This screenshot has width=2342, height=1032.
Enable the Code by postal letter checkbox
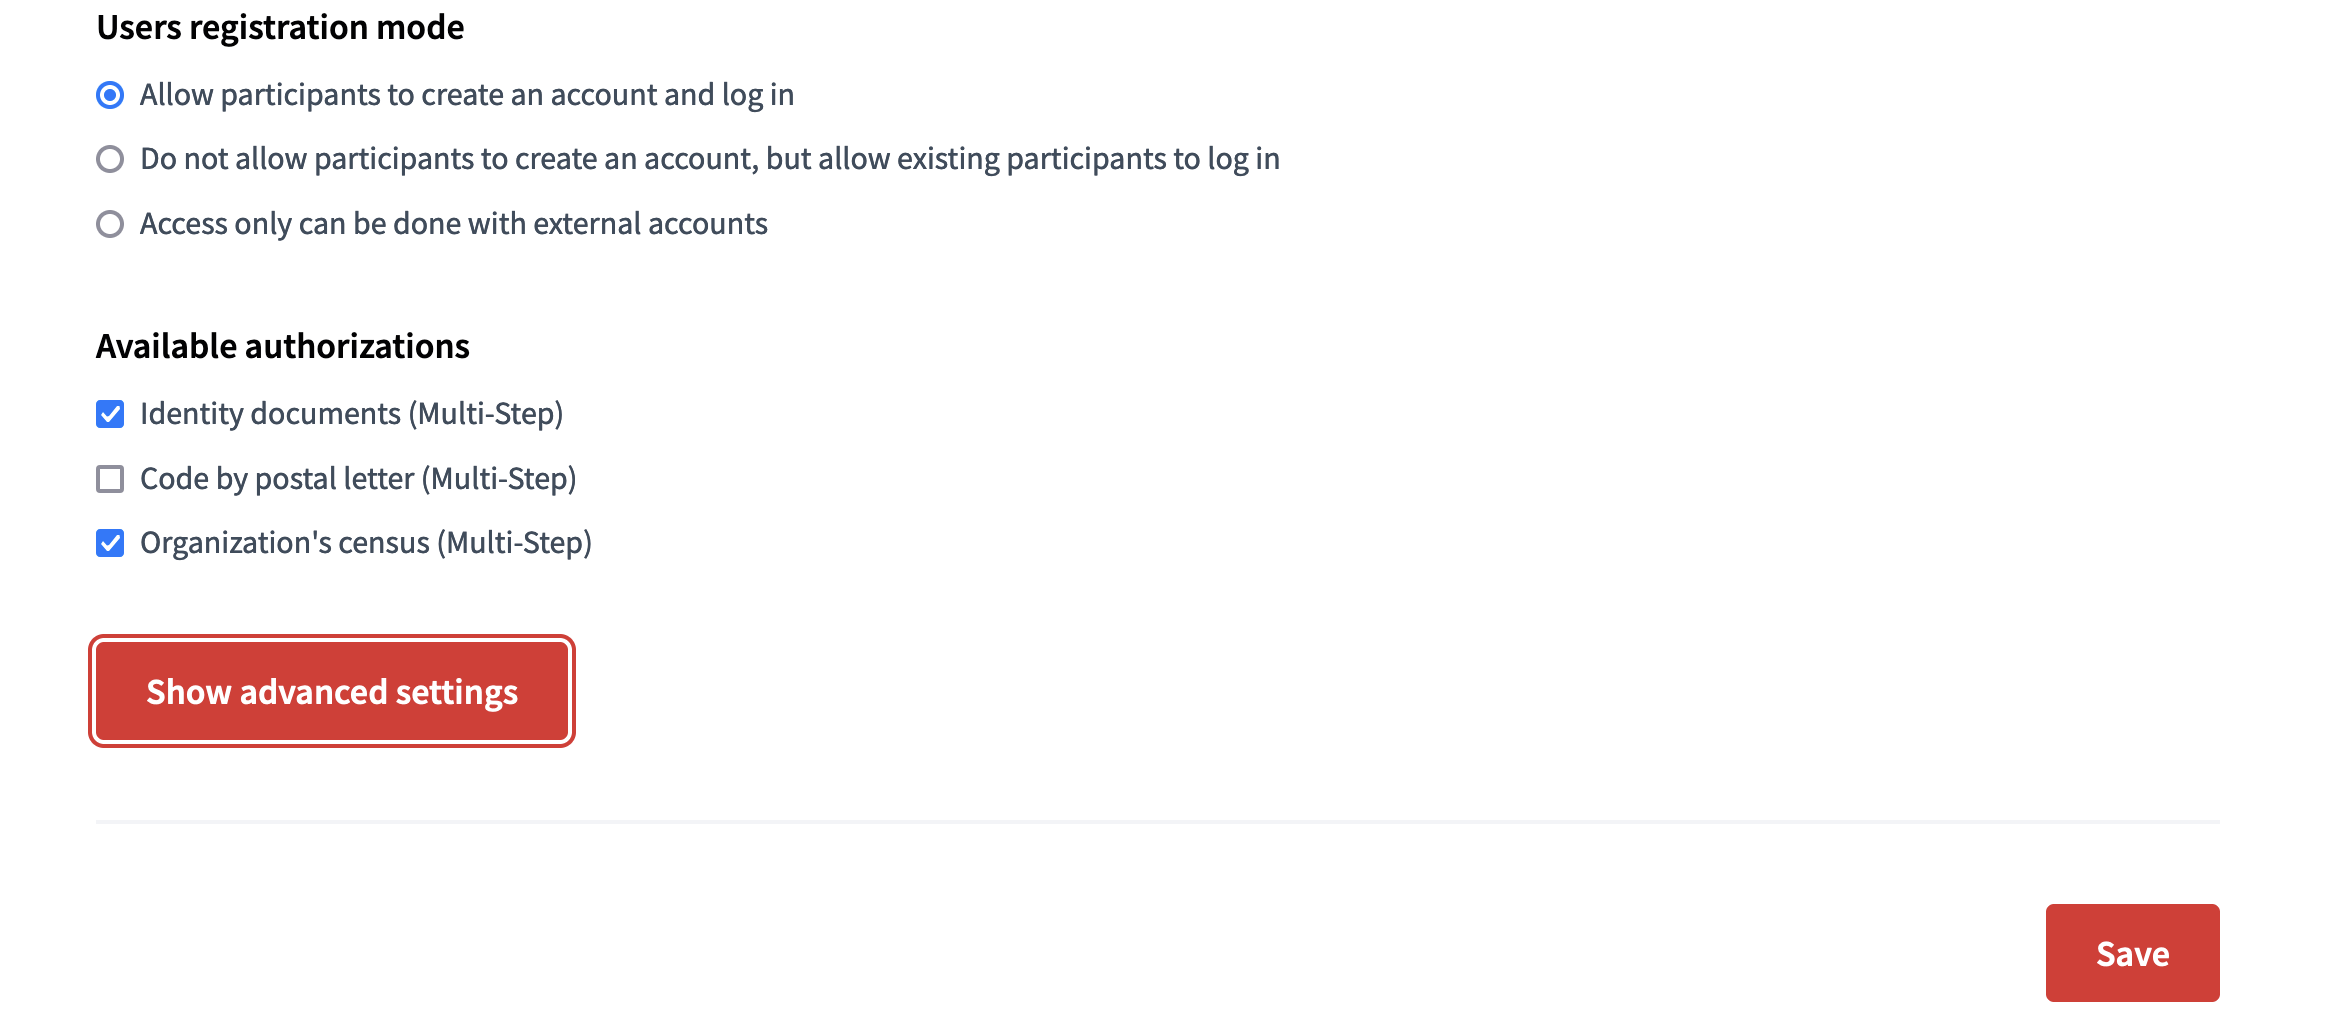(x=110, y=479)
